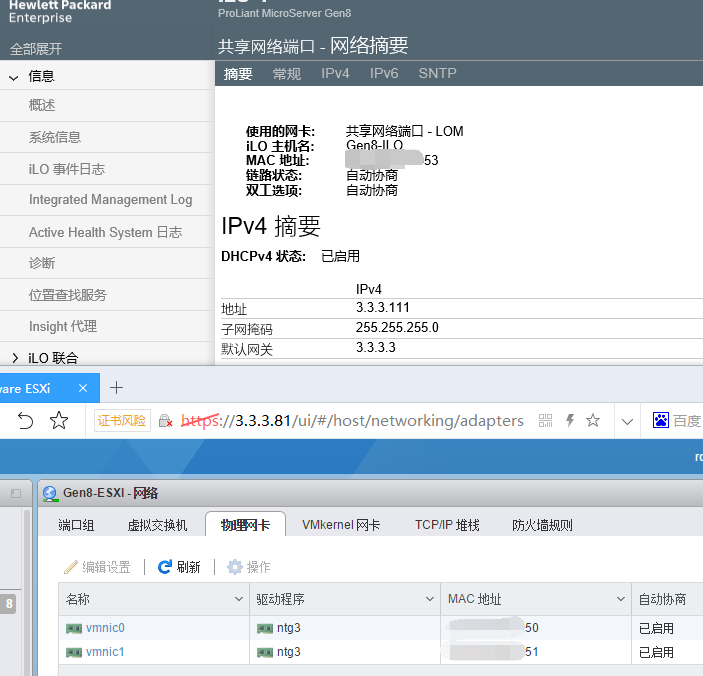Viewport: 703px width, 676px height.
Task: Click the IPv4 address 3.3.3.111
Action: tap(383, 308)
